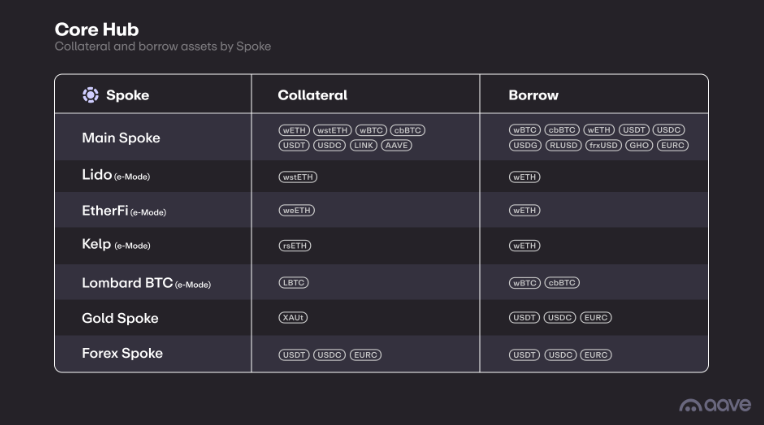The height and width of the screenshot is (425, 764).
Task: Open the Gold Spoke row label
Action: click(119, 318)
